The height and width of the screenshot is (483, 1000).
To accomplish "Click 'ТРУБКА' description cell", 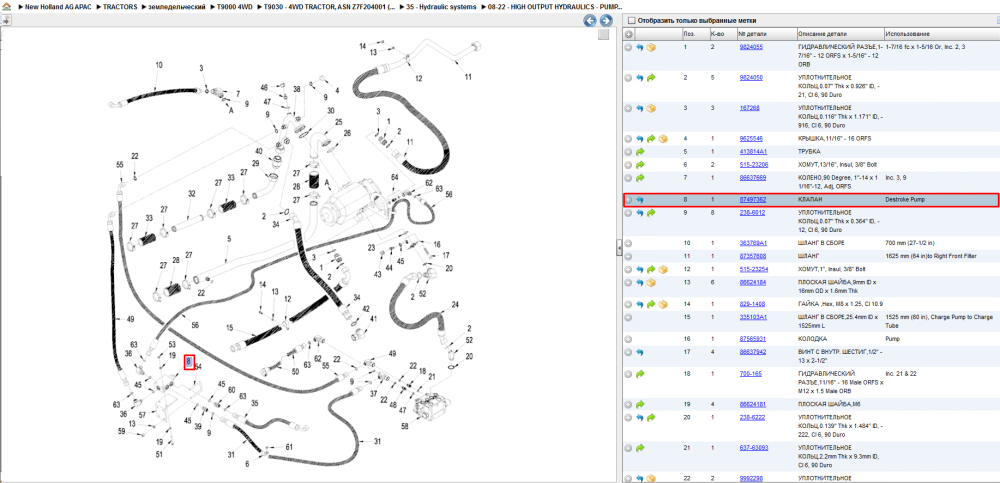I will (809, 152).
